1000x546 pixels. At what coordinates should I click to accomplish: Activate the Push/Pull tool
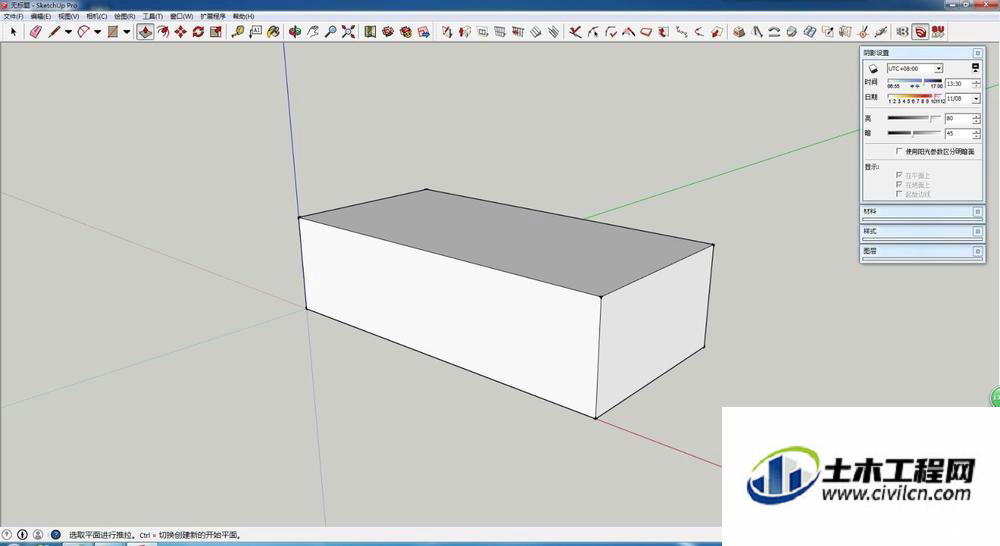click(145, 31)
